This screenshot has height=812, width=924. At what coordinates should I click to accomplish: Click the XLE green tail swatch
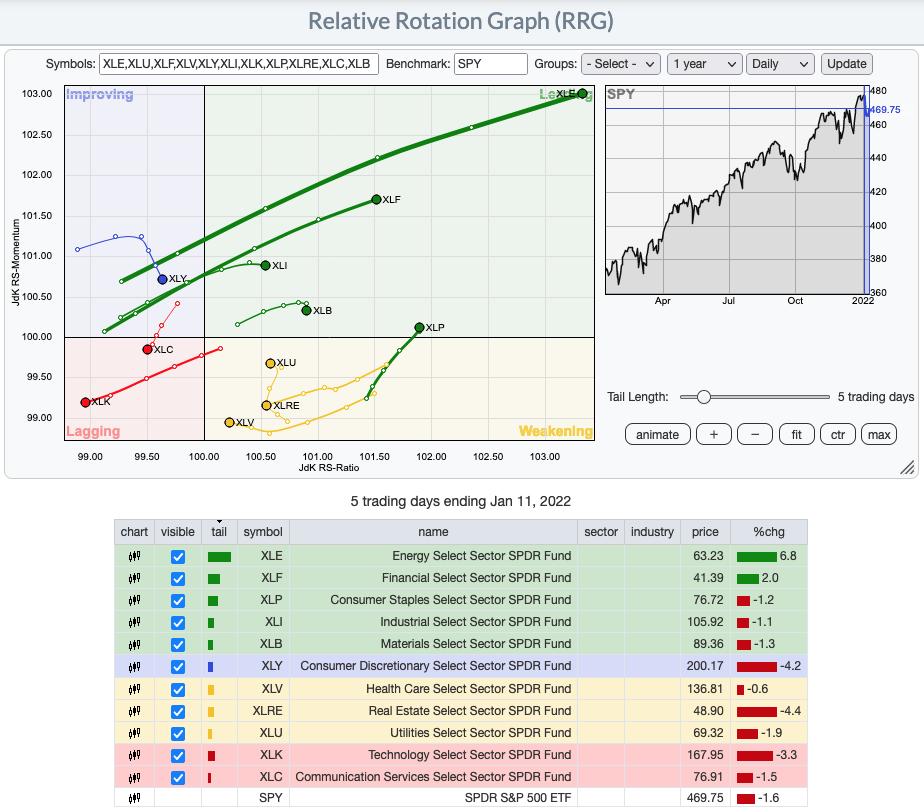coord(219,557)
